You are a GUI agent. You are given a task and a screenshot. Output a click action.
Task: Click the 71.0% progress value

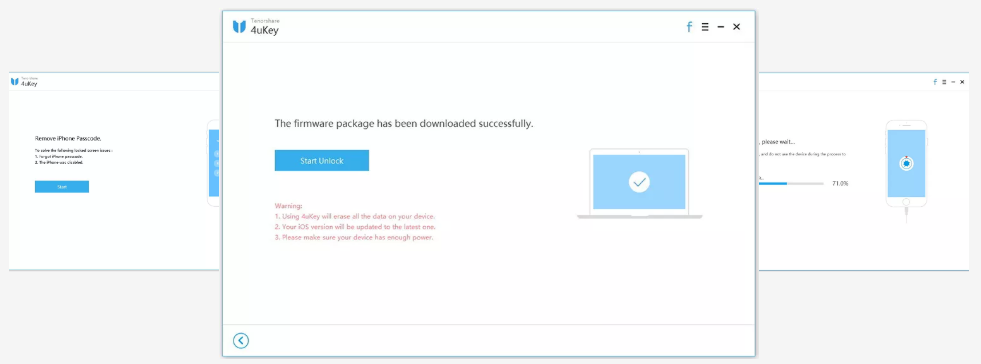(x=840, y=183)
